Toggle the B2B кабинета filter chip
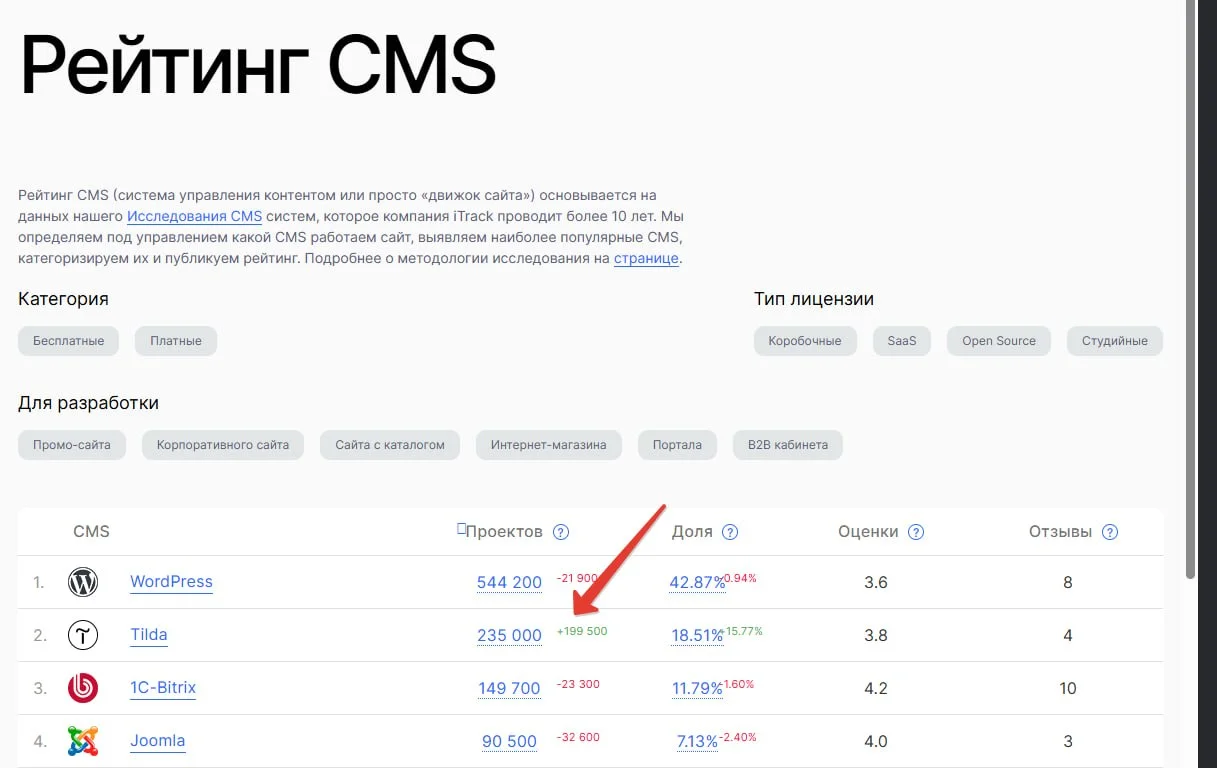 (788, 445)
